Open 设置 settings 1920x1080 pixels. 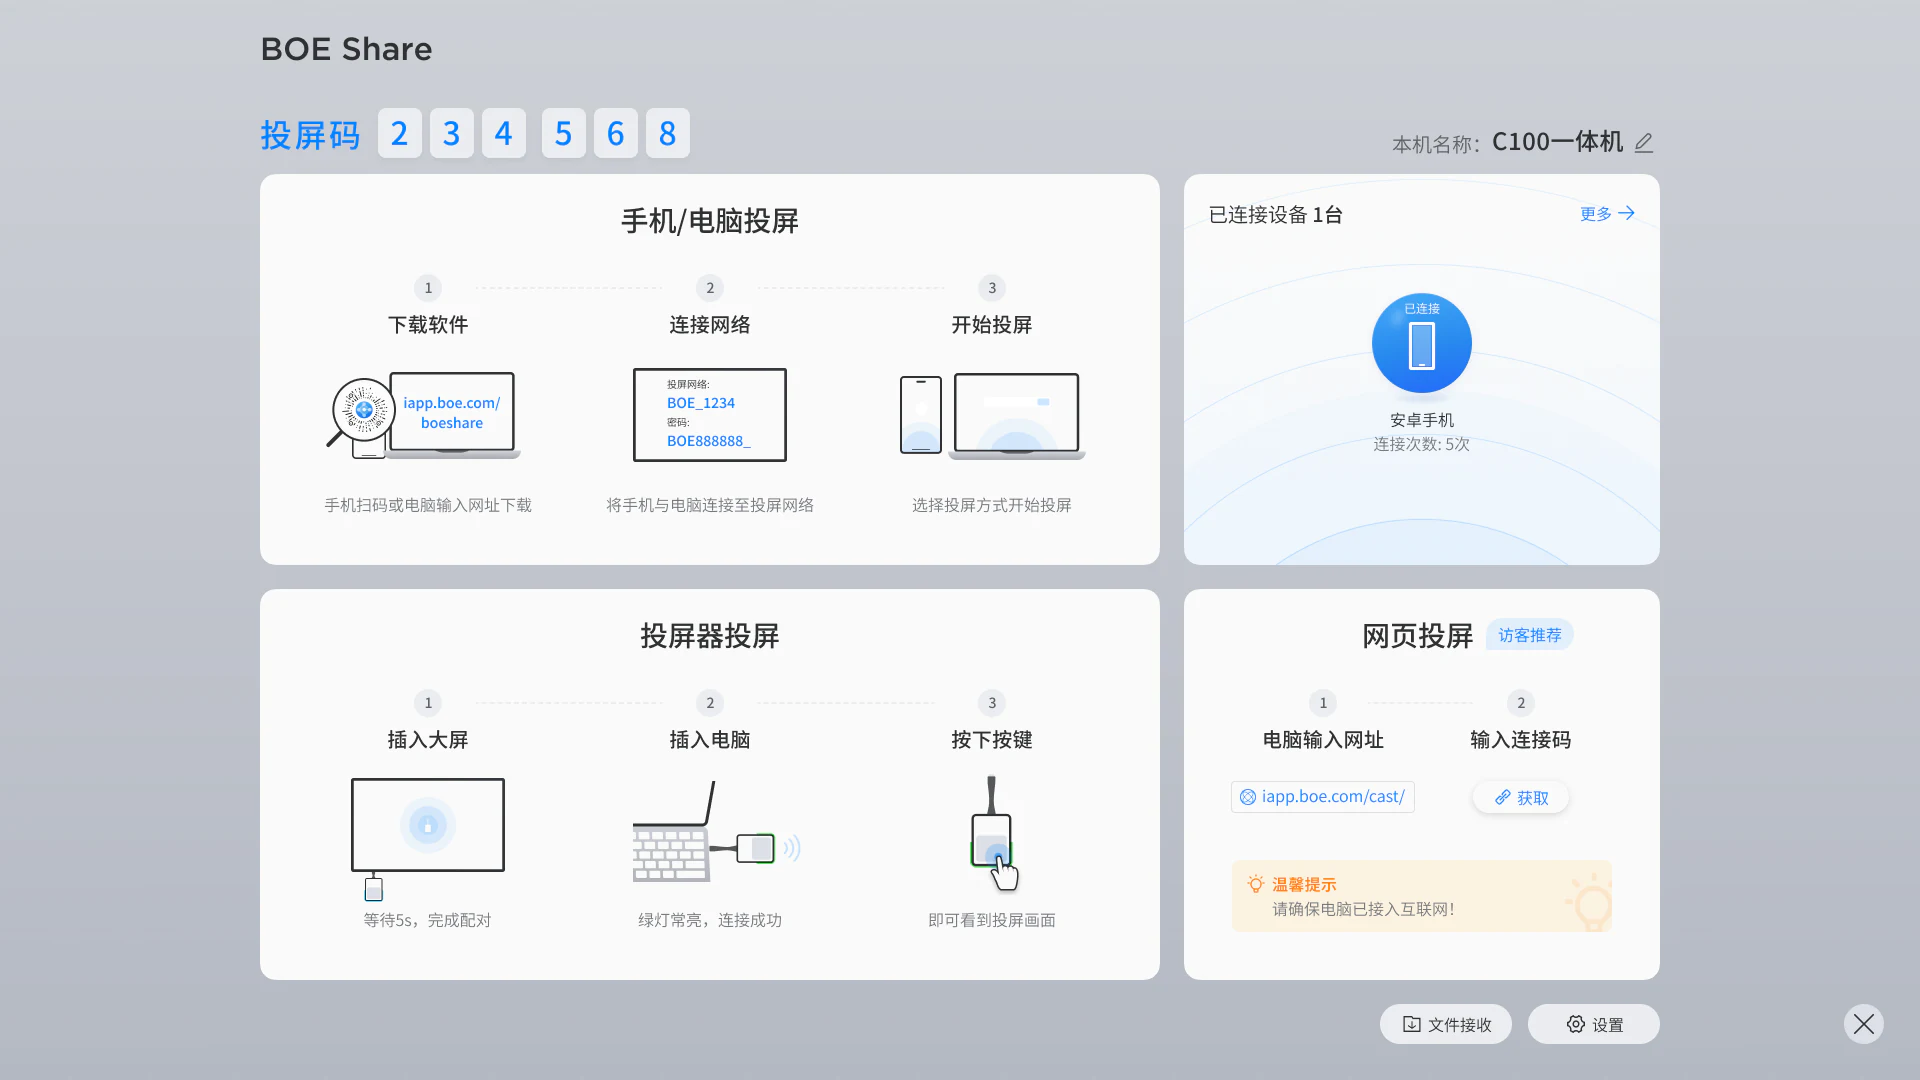1594,1024
